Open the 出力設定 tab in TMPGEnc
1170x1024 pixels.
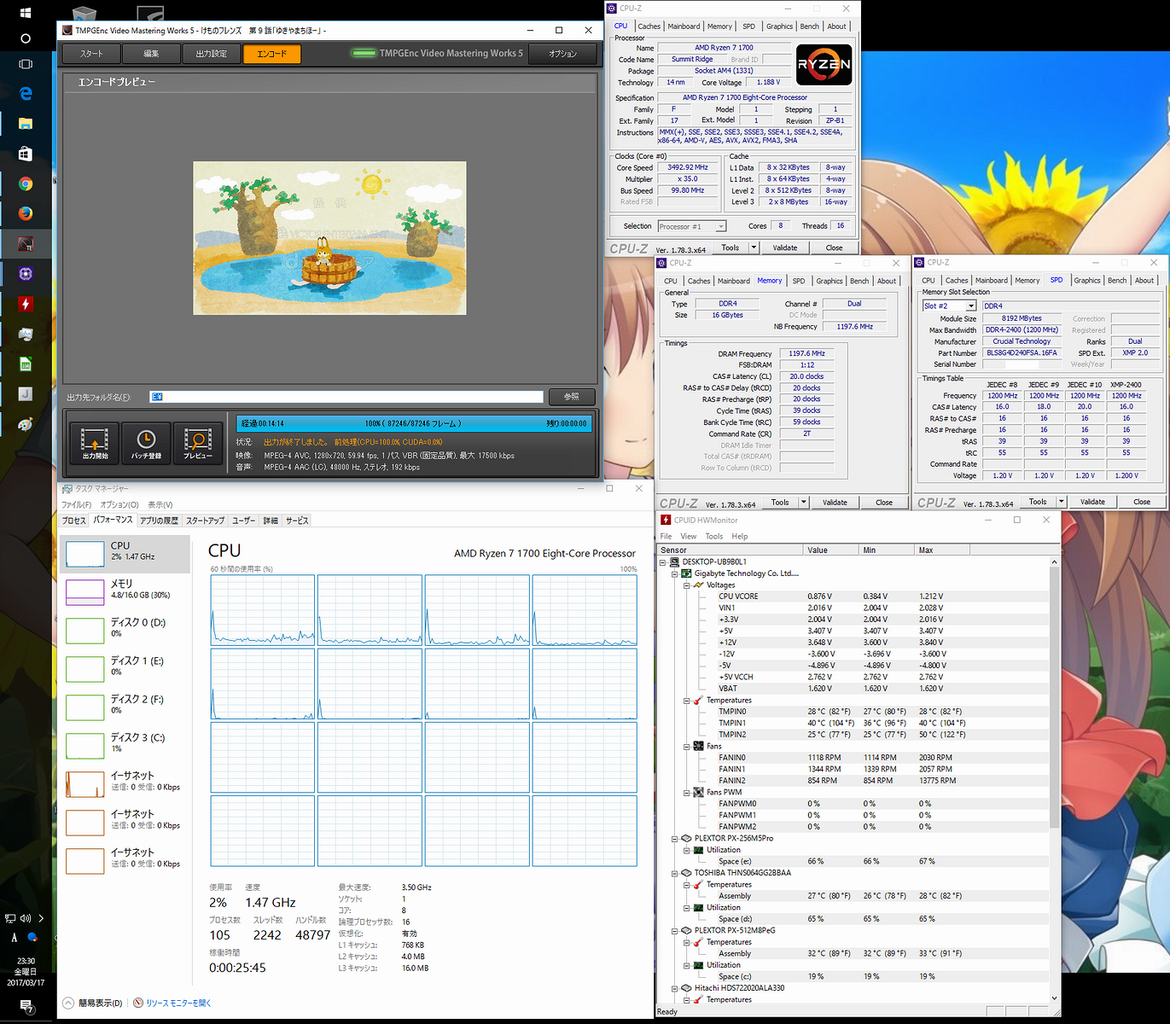point(211,54)
